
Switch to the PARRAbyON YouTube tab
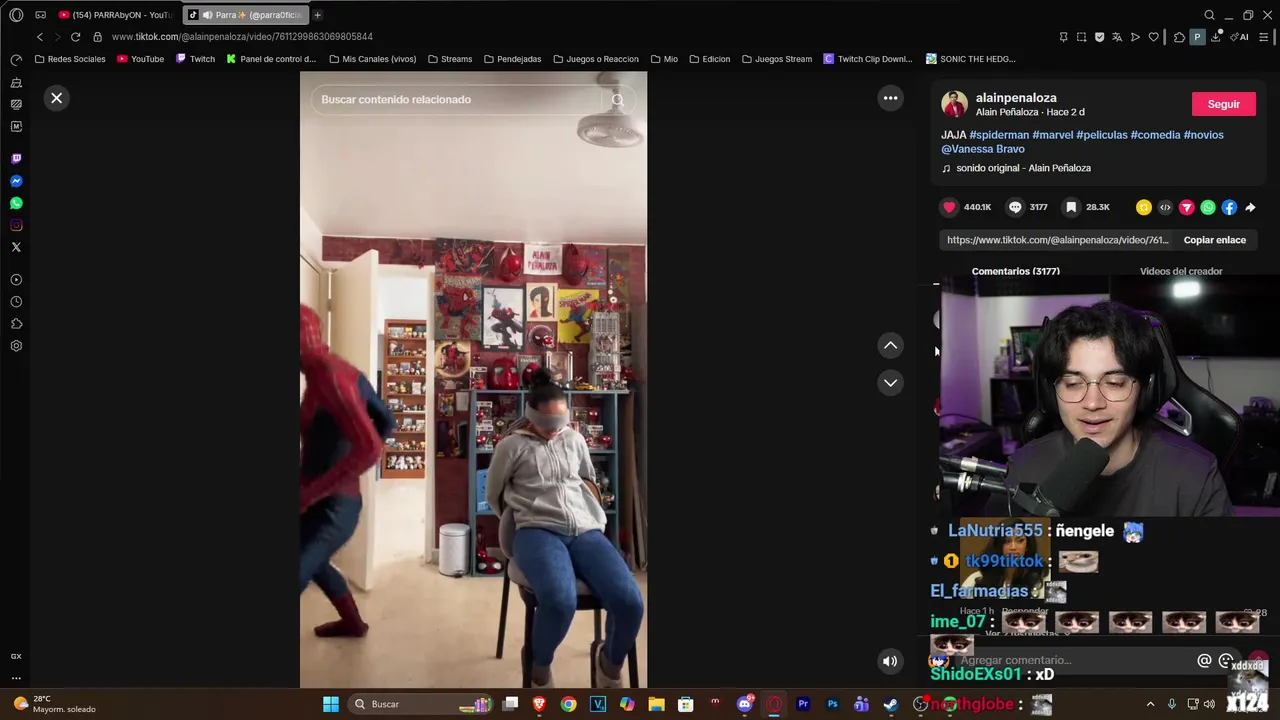(115, 15)
